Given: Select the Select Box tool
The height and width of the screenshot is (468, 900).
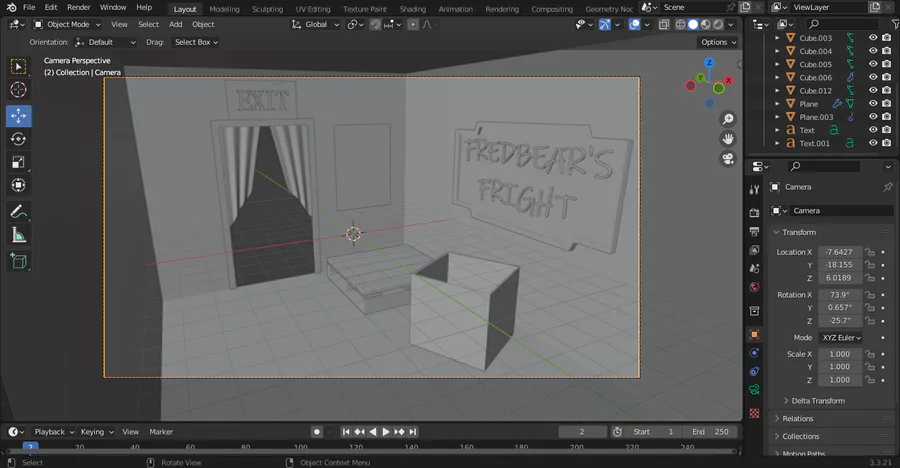Looking at the screenshot, I should point(18,67).
